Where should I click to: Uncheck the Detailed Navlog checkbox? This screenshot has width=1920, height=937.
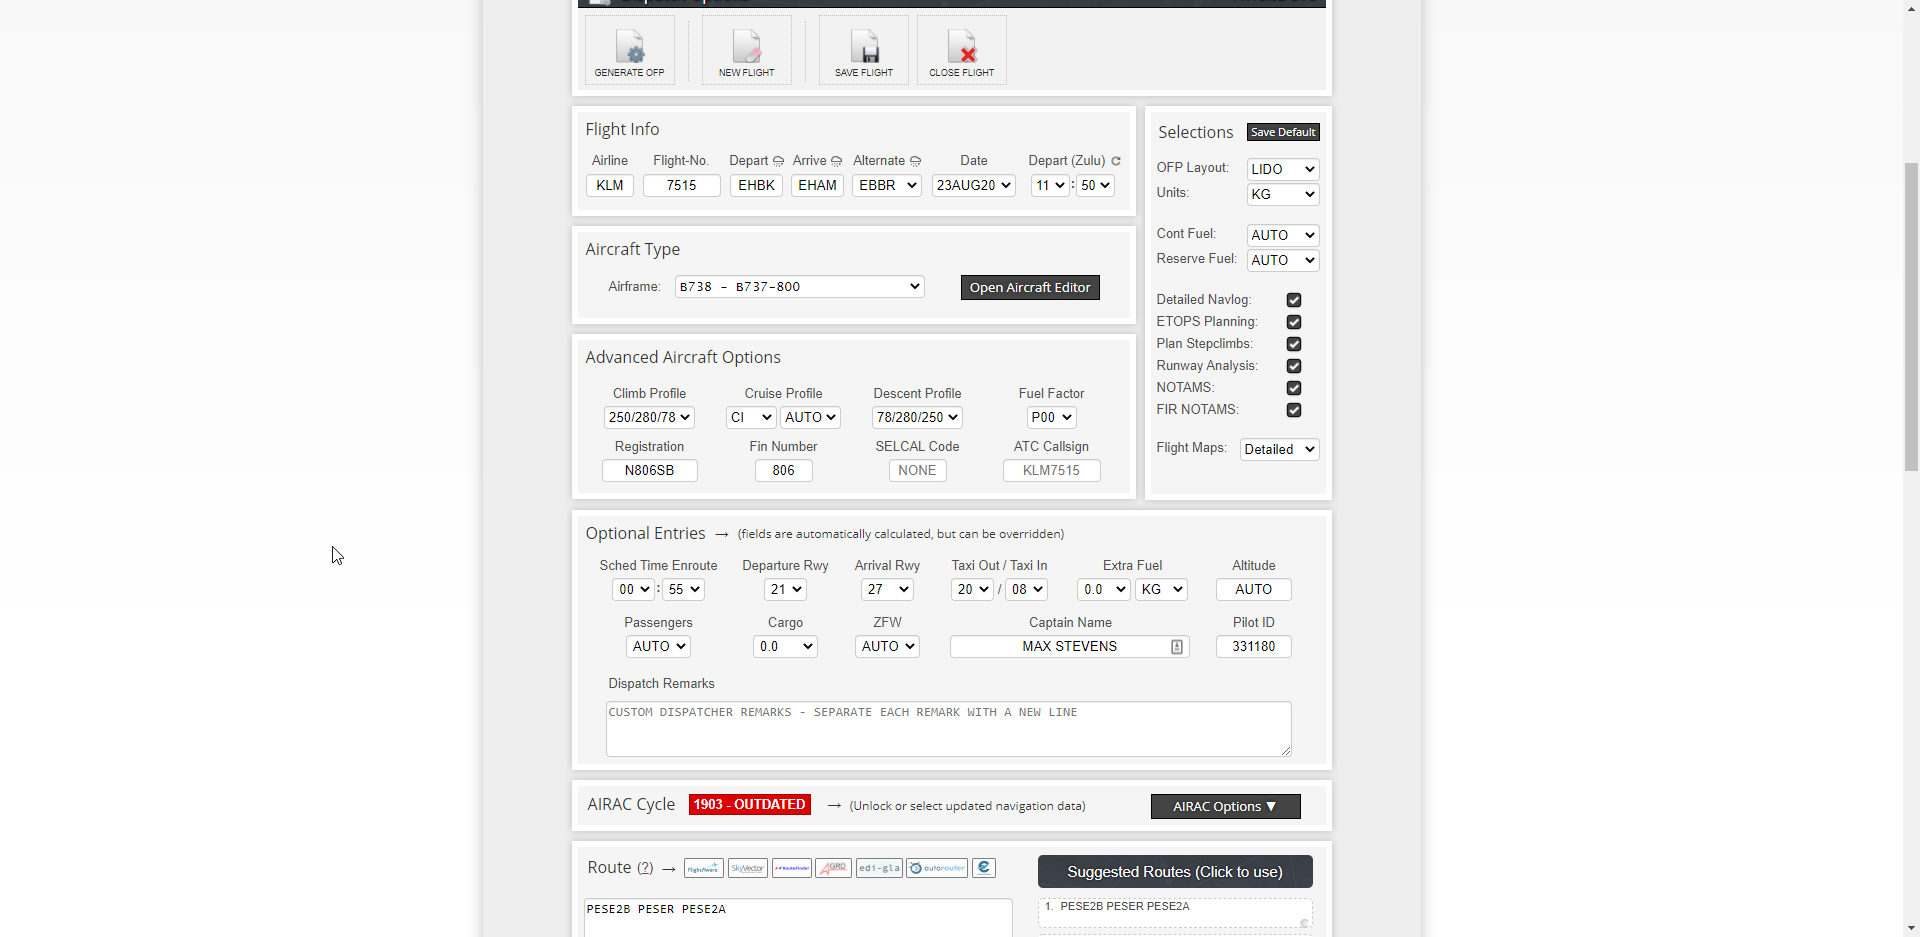1294,300
